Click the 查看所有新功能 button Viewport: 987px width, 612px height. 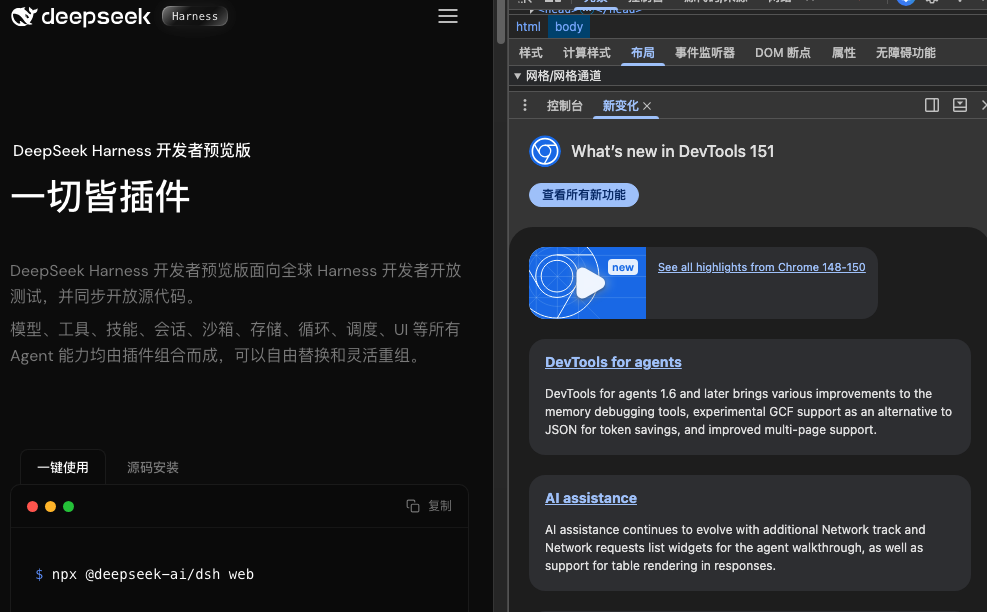point(584,195)
